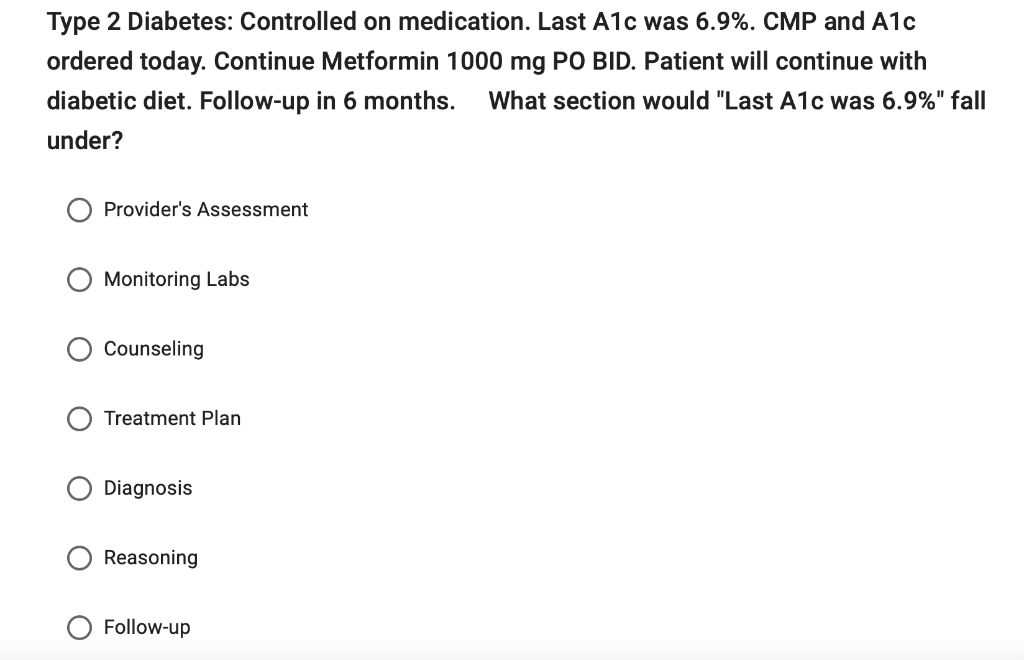Click the quoted "Last A1c was 6.9%" phrase
The width and height of the screenshot is (1024, 660).
tap(830, 101)
